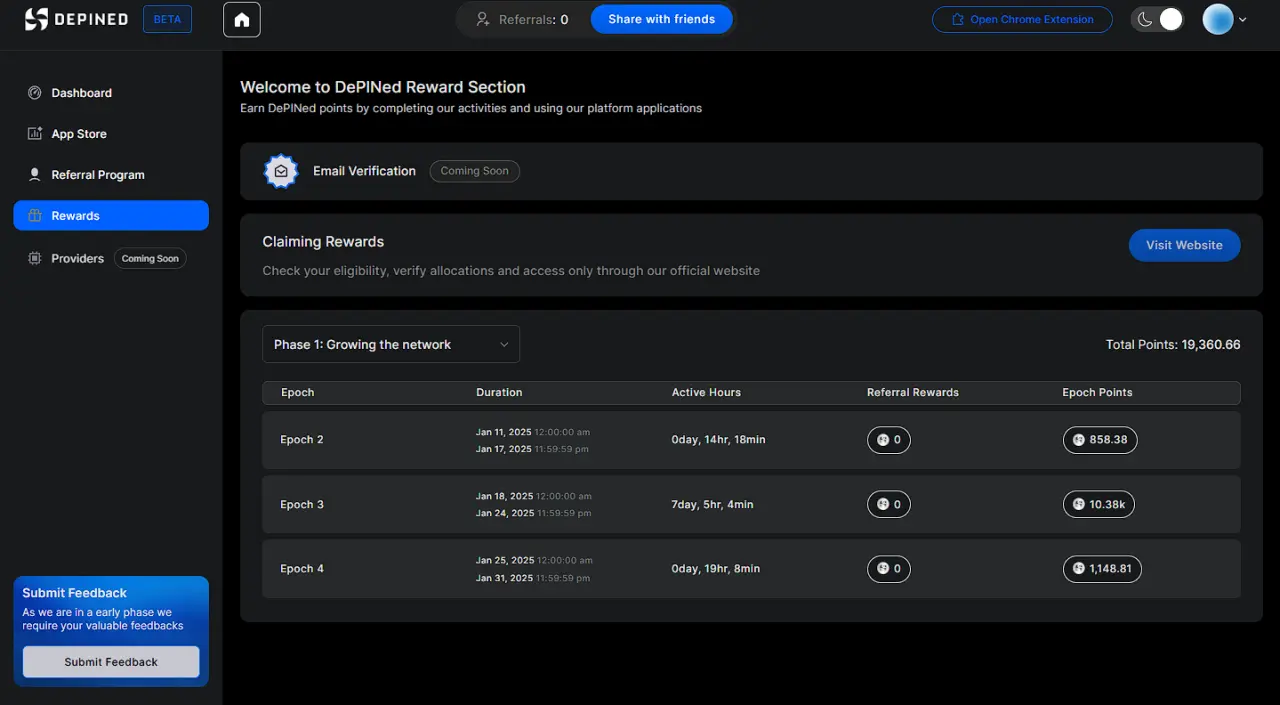This screenshot has width=1280, height=705.
Task: Click the Epoch 4 row label
Action: click(x=302, y=568)
